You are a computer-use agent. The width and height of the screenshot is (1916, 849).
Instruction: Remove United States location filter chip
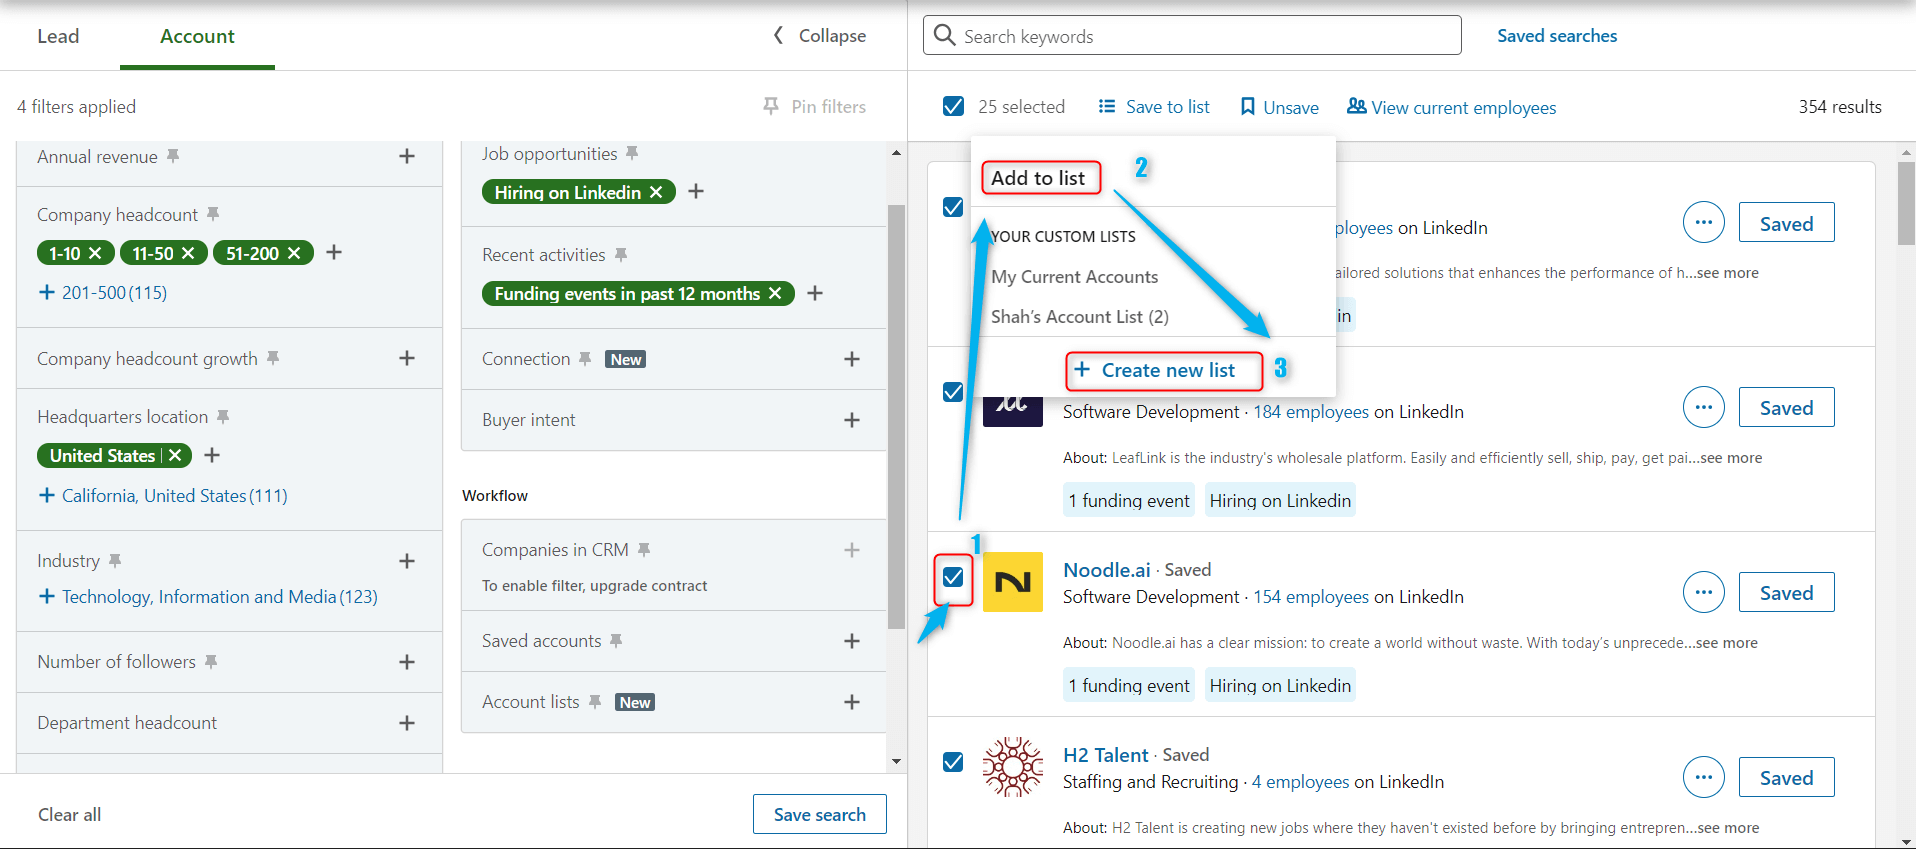coord(175,456)
